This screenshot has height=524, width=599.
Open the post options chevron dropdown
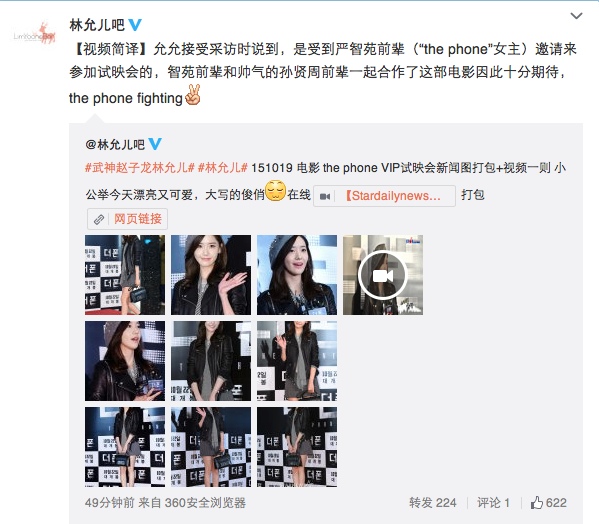click(576, 16)
